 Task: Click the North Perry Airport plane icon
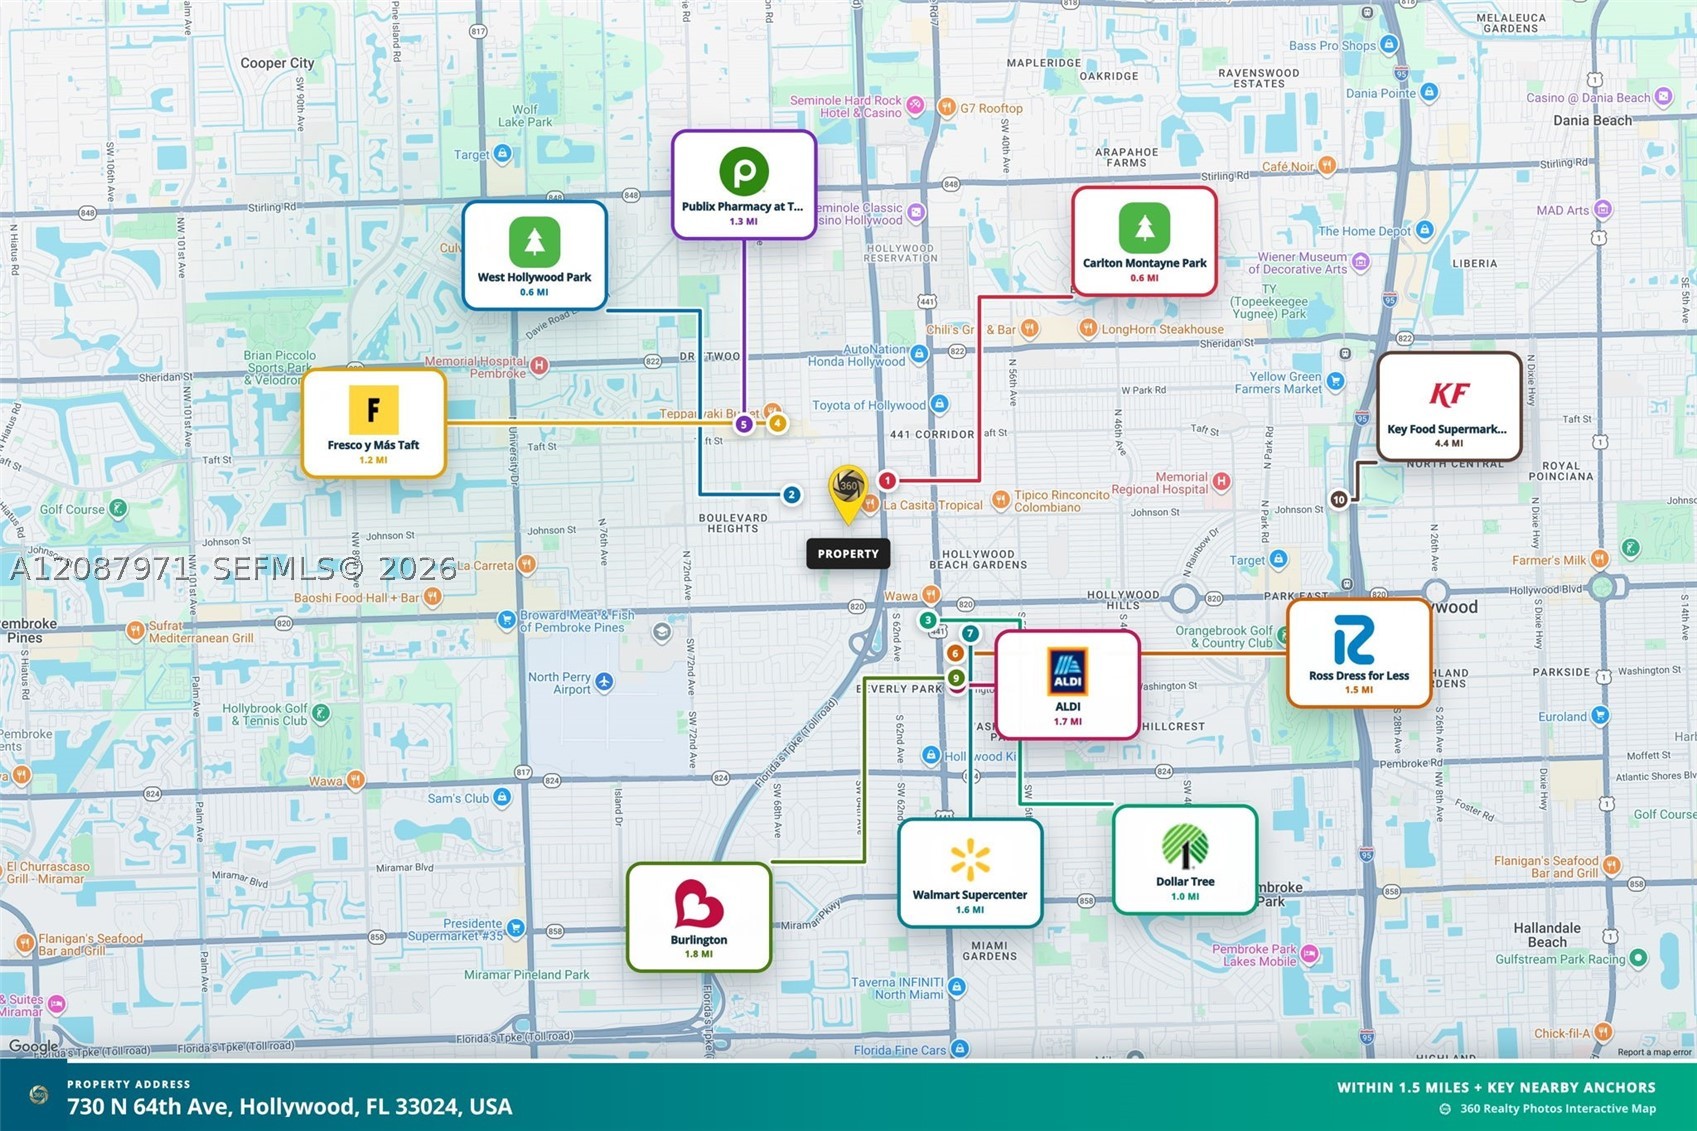point(604,682)
